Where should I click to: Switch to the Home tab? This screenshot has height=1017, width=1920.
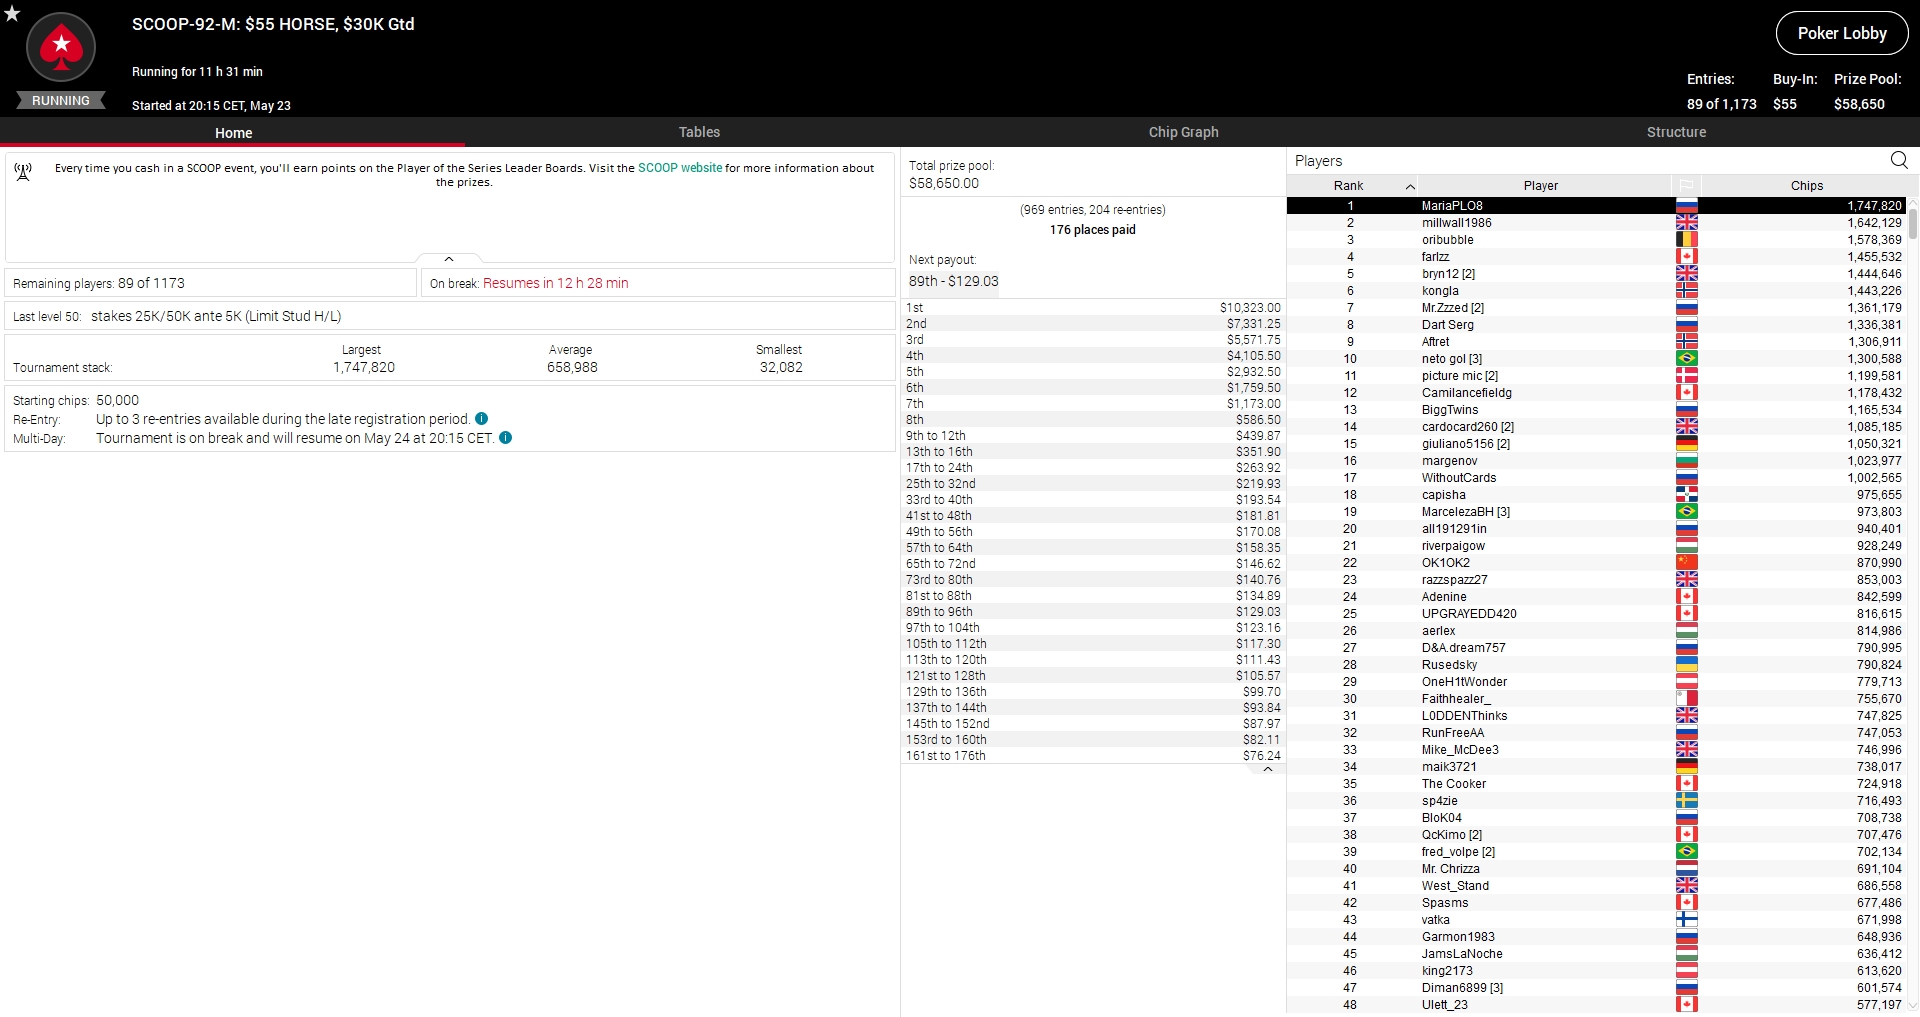233,133
